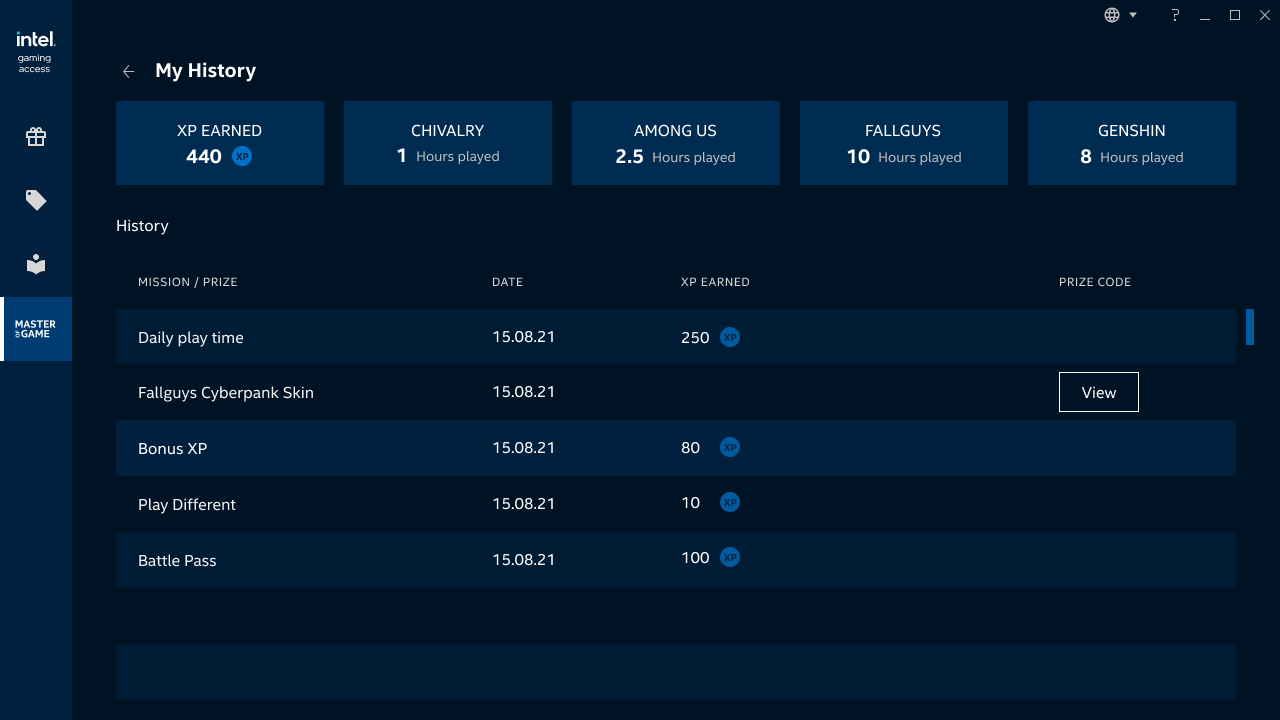Open the gift rewards sidebar icon

(36, 137)
